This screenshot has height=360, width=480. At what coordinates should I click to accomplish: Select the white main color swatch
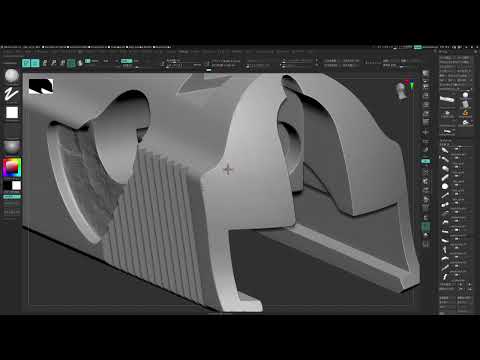click(x=16, y=185)
